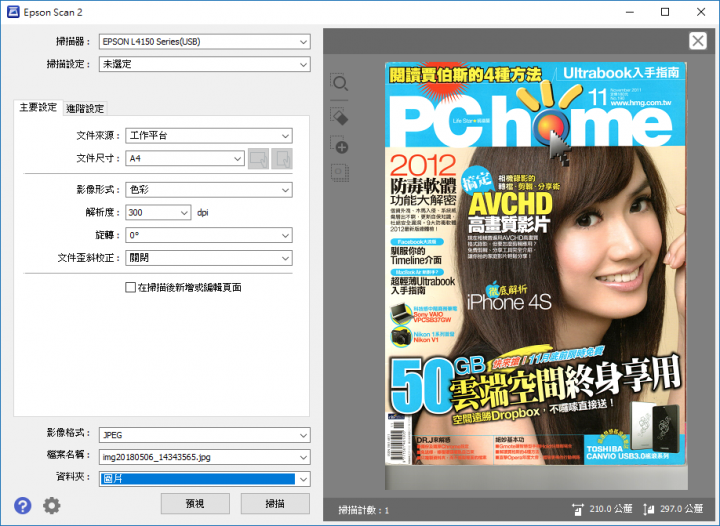Click the 預視 preview button

coord(195,504)
